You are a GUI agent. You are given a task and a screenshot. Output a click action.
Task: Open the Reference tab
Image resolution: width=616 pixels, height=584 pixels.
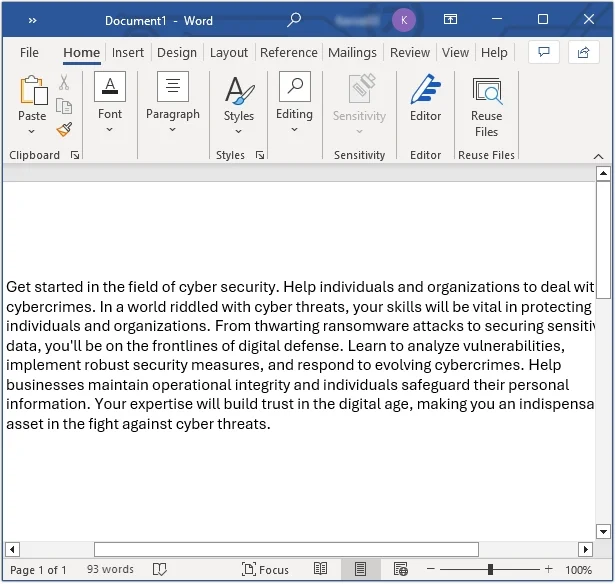click(289, 52)
